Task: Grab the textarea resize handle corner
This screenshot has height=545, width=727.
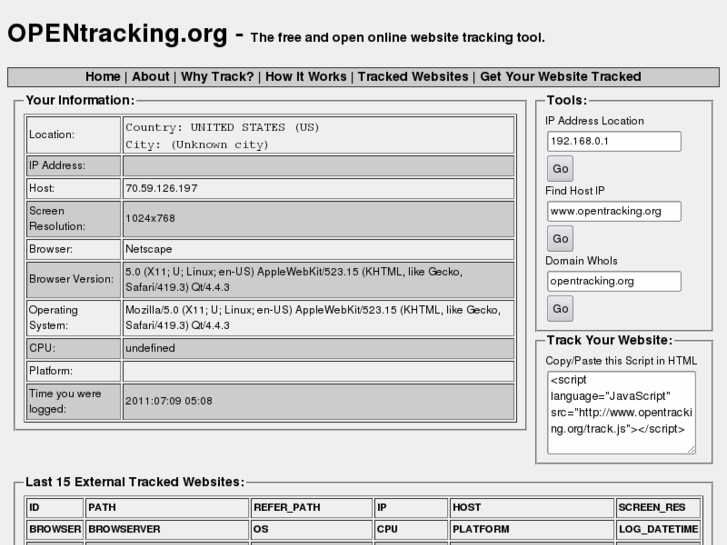Action: (691, 449)
